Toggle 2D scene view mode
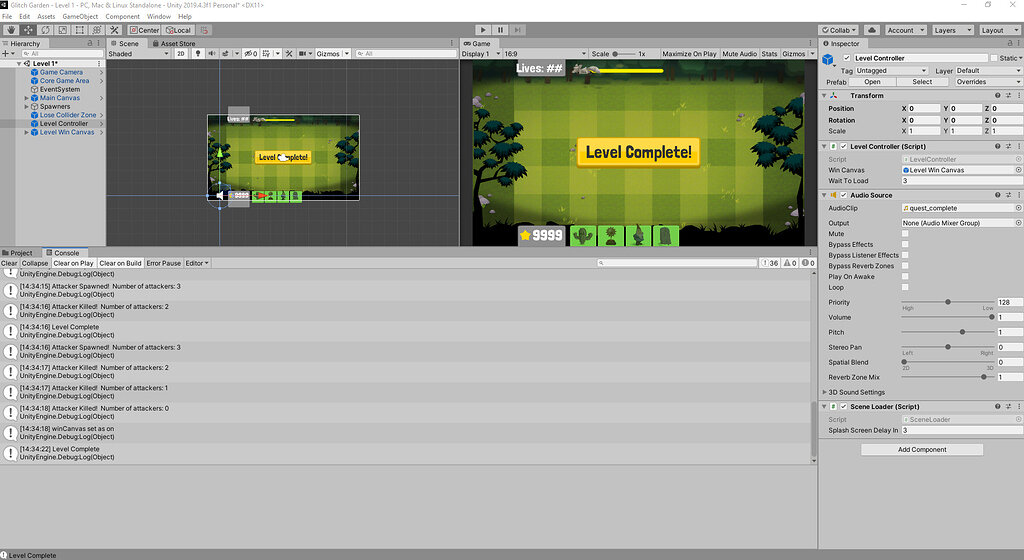The image size is (1024, 560). (181, 54)
